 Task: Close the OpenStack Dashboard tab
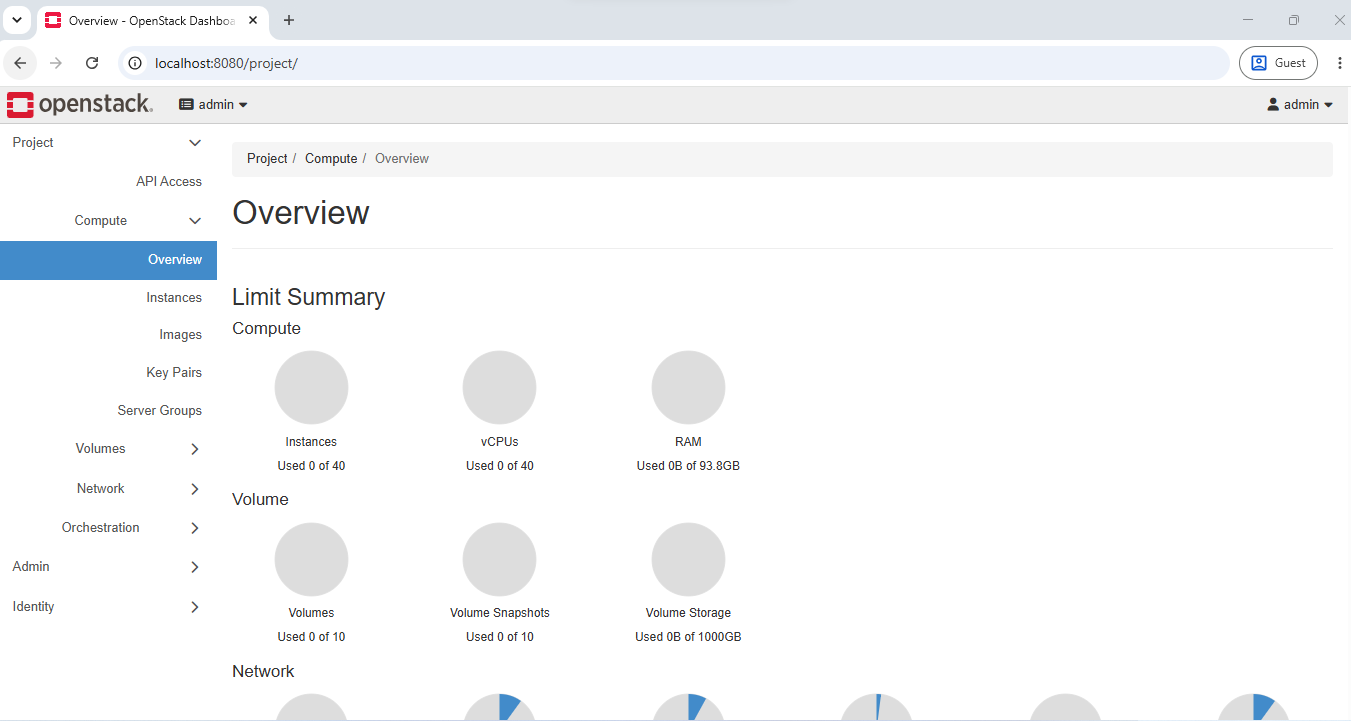[252, 20]
